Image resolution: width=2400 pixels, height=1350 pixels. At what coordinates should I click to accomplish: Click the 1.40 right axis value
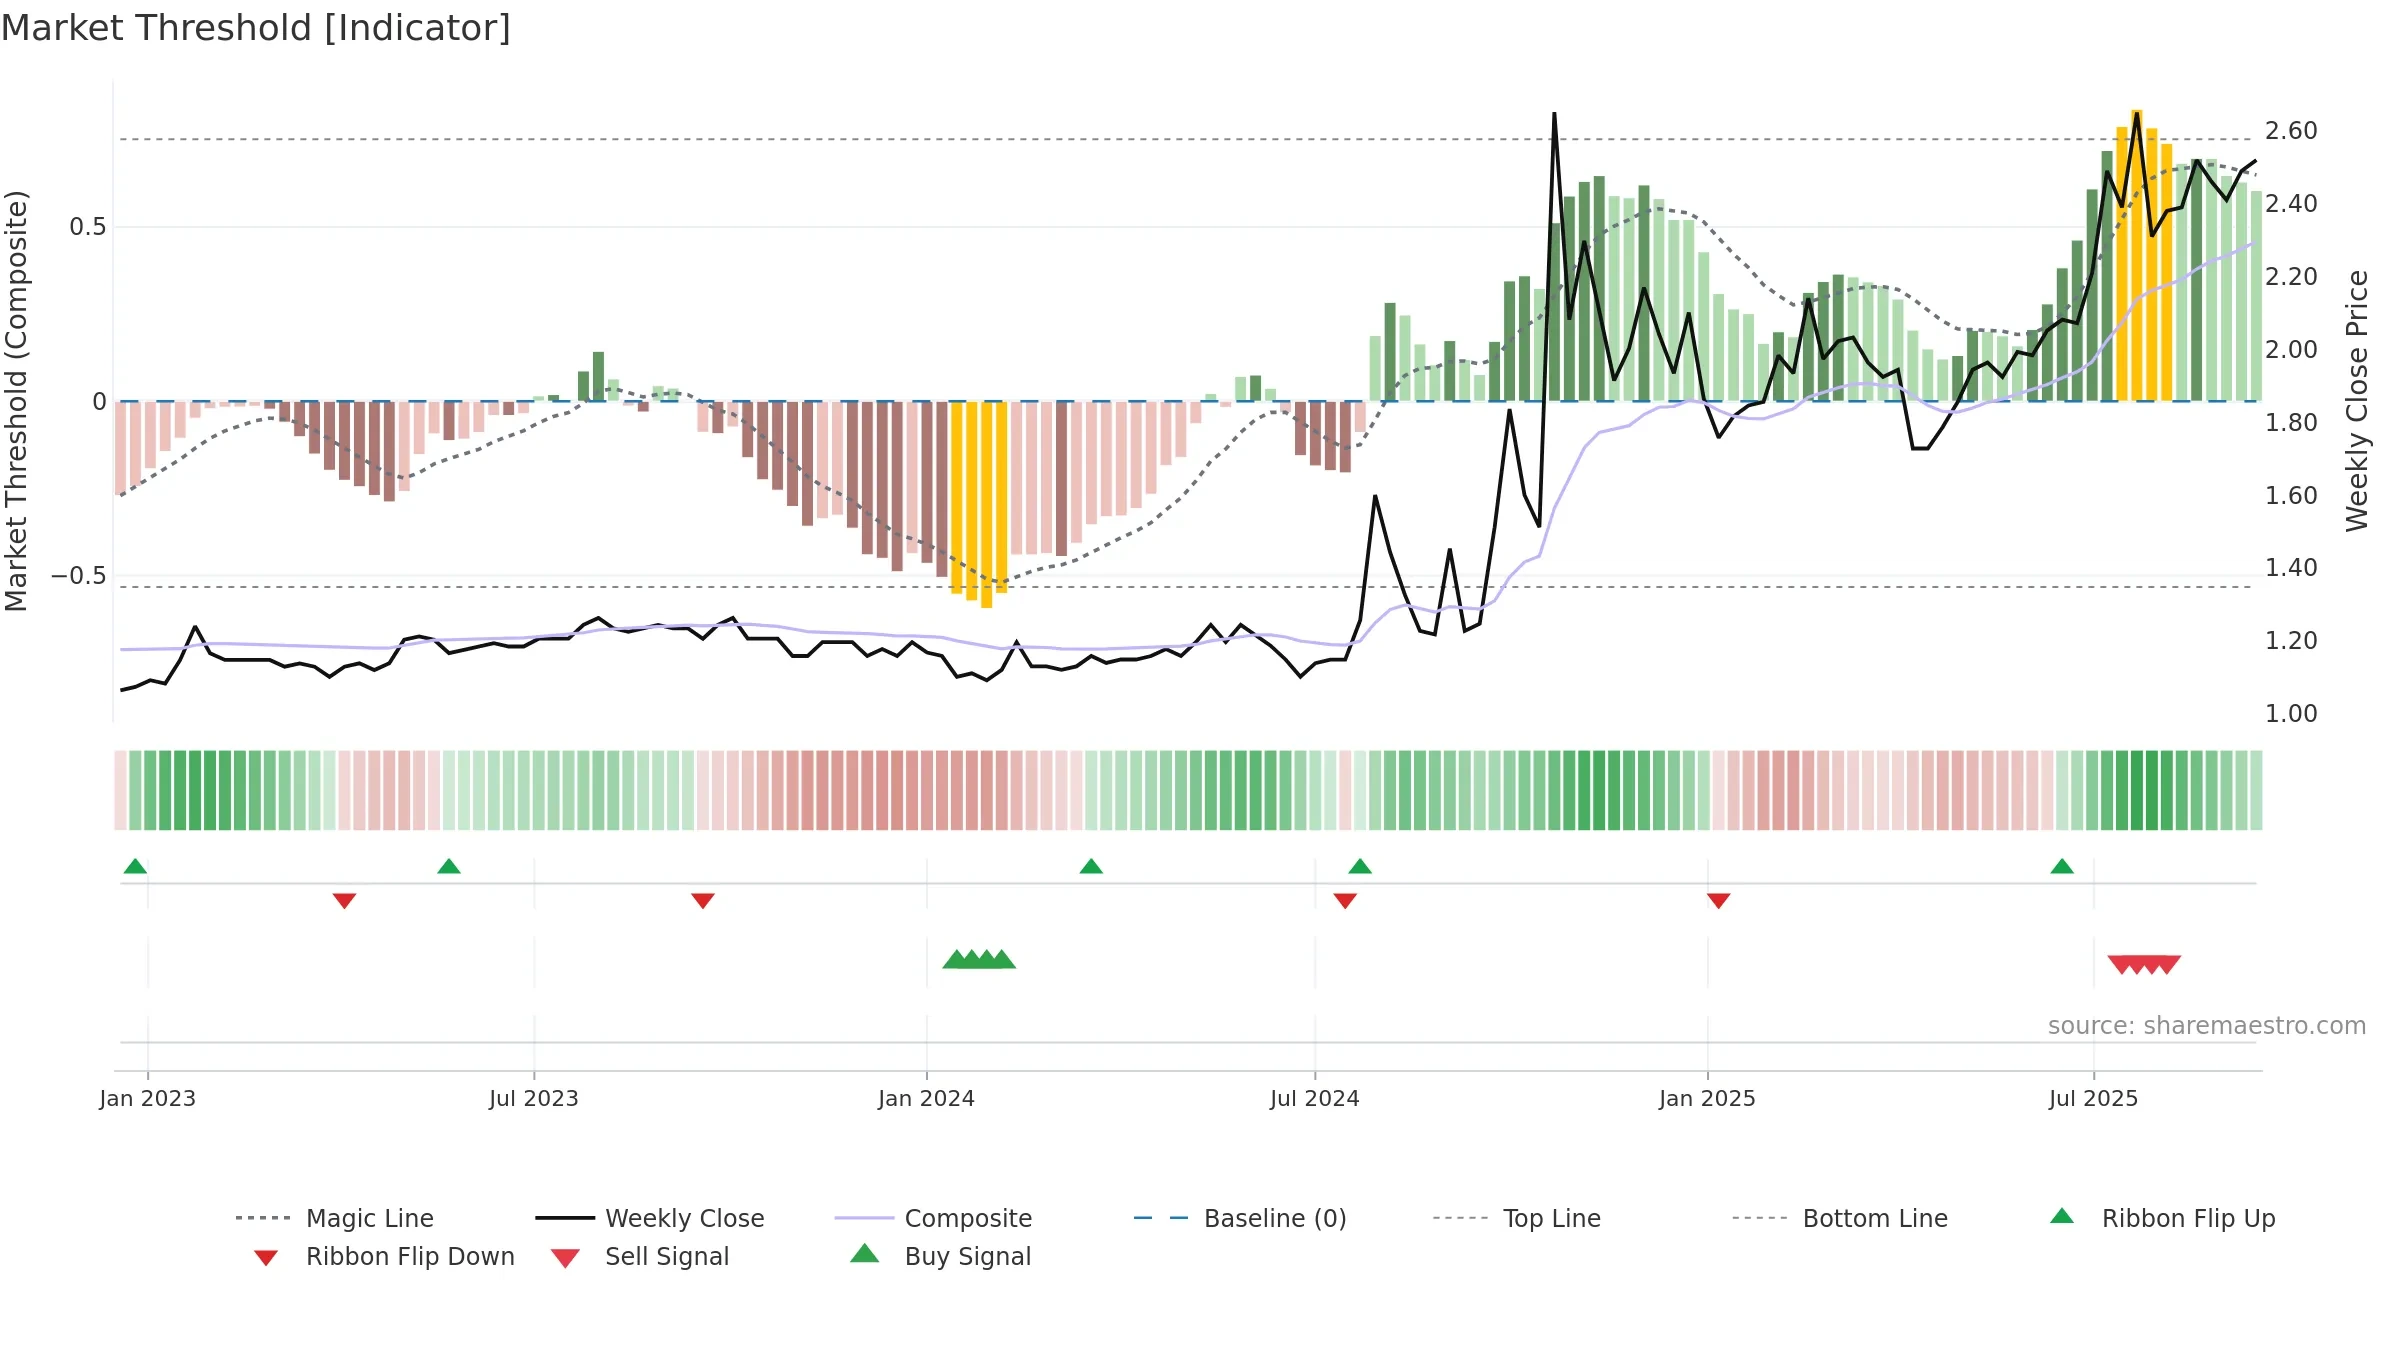click(2291, 568)
